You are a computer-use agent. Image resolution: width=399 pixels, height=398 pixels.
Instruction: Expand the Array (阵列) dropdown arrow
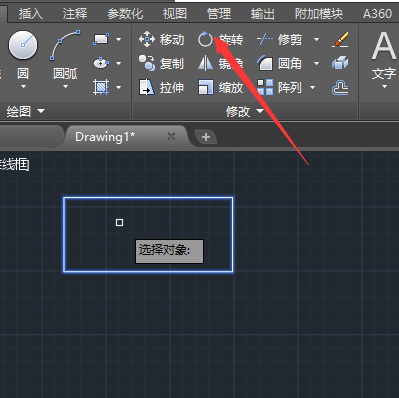pyautogui.click(x=312, y=87)
